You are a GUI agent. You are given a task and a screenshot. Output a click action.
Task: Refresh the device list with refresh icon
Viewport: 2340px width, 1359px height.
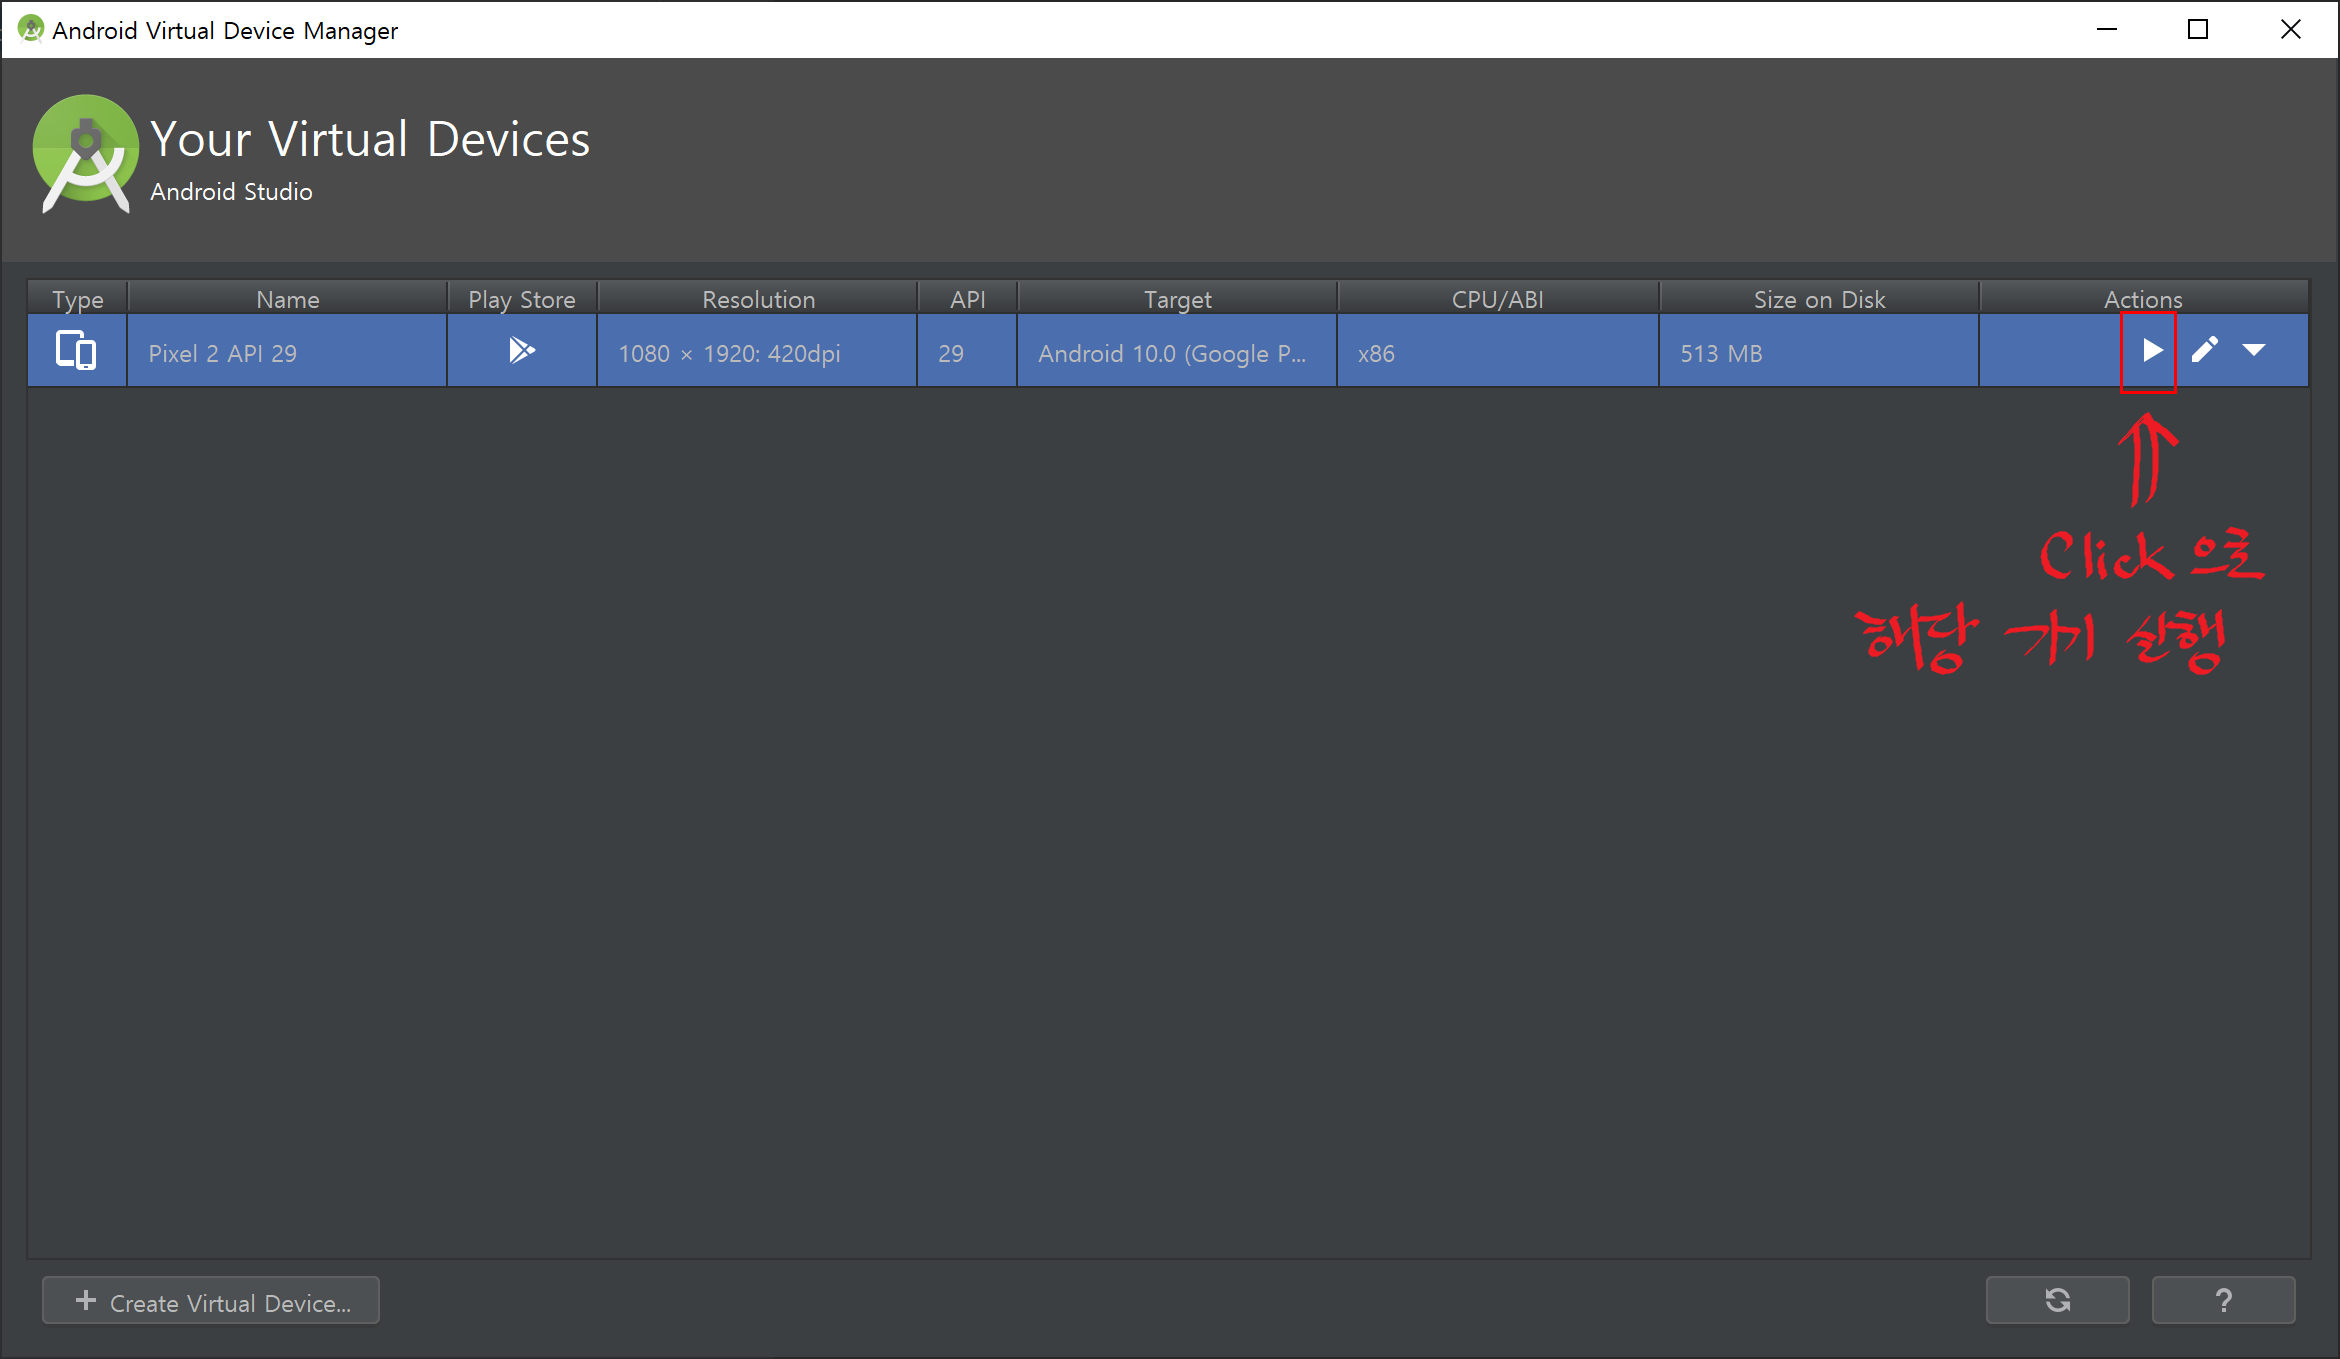[x=2057, y=1300]
